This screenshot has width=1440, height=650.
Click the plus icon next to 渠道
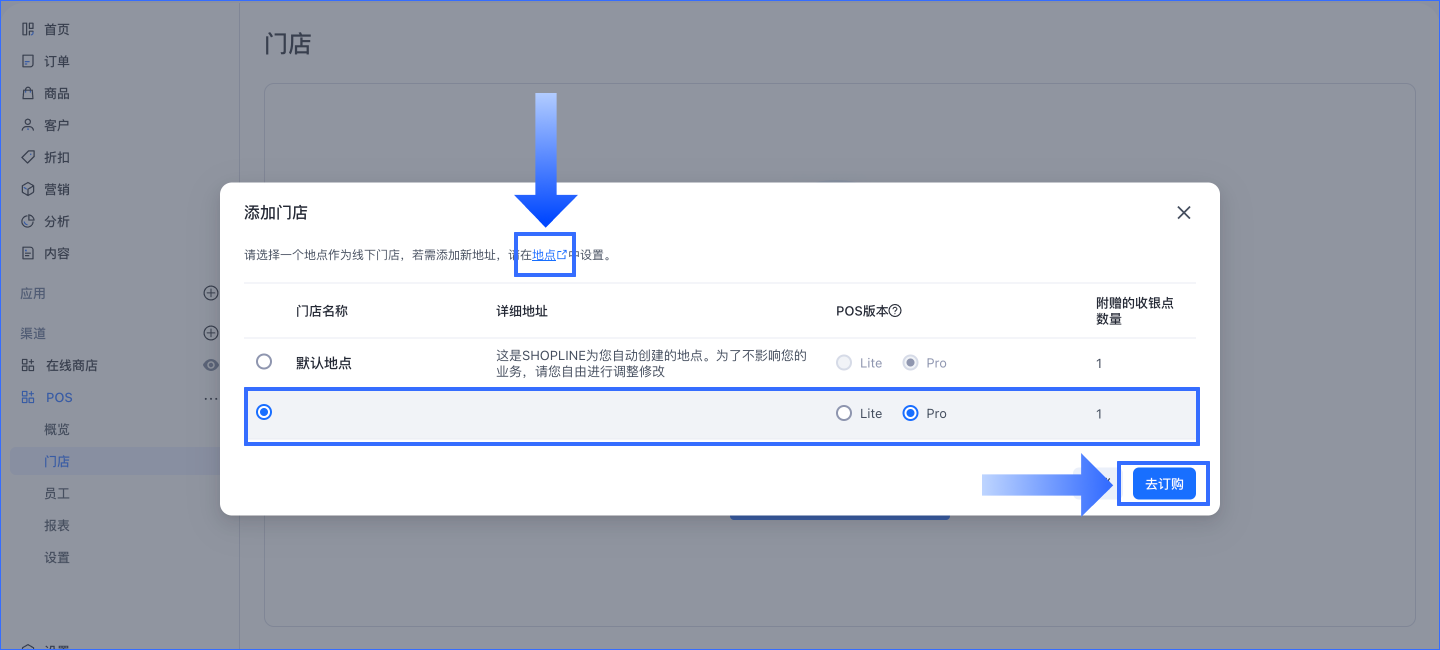(x=211, y=333)
